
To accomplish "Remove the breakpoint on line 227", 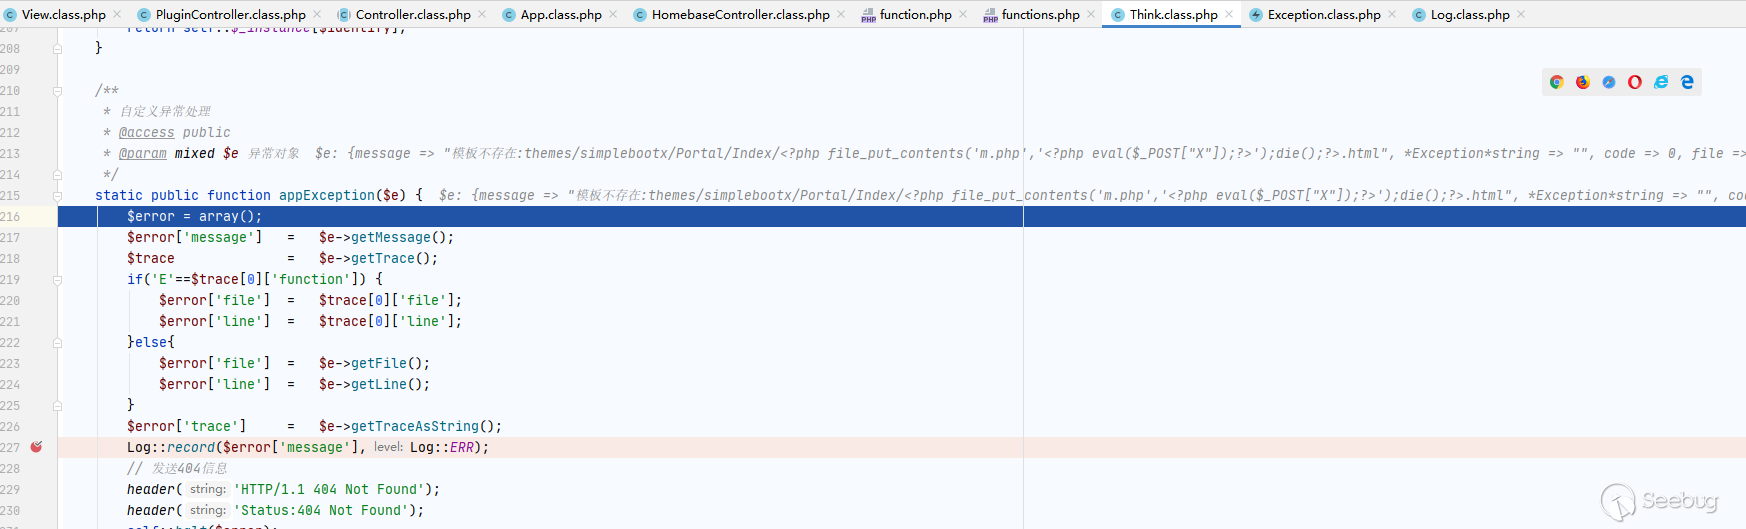I will [x=36, y=447].
